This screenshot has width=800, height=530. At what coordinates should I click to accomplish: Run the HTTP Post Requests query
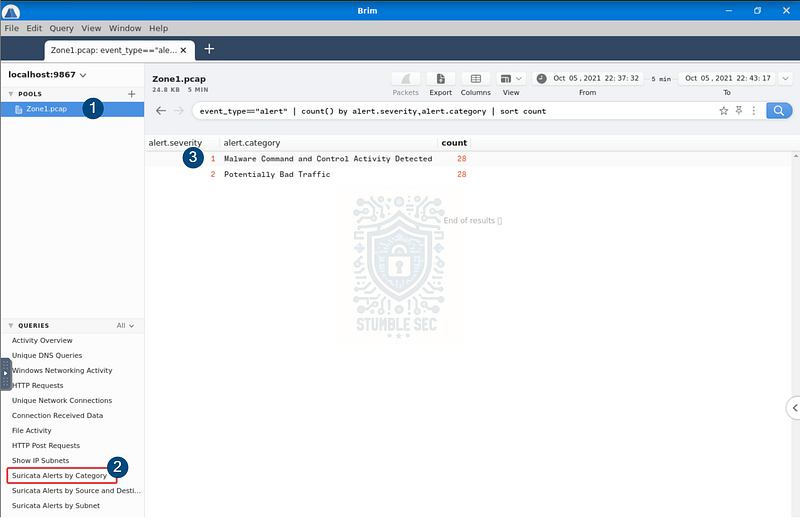[46, 445]
